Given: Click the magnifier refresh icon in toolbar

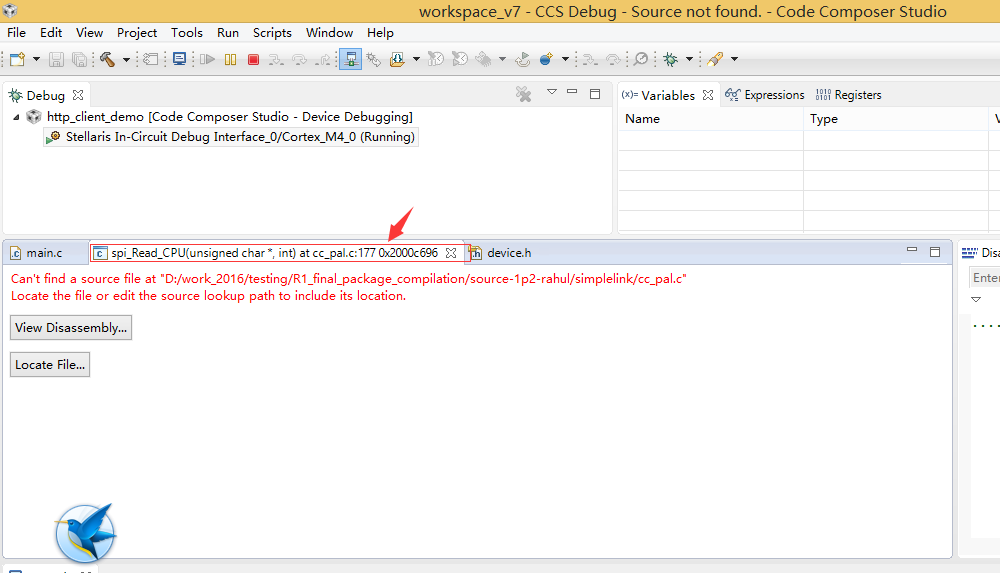Looking at the screenshot, I should [641, 59].
